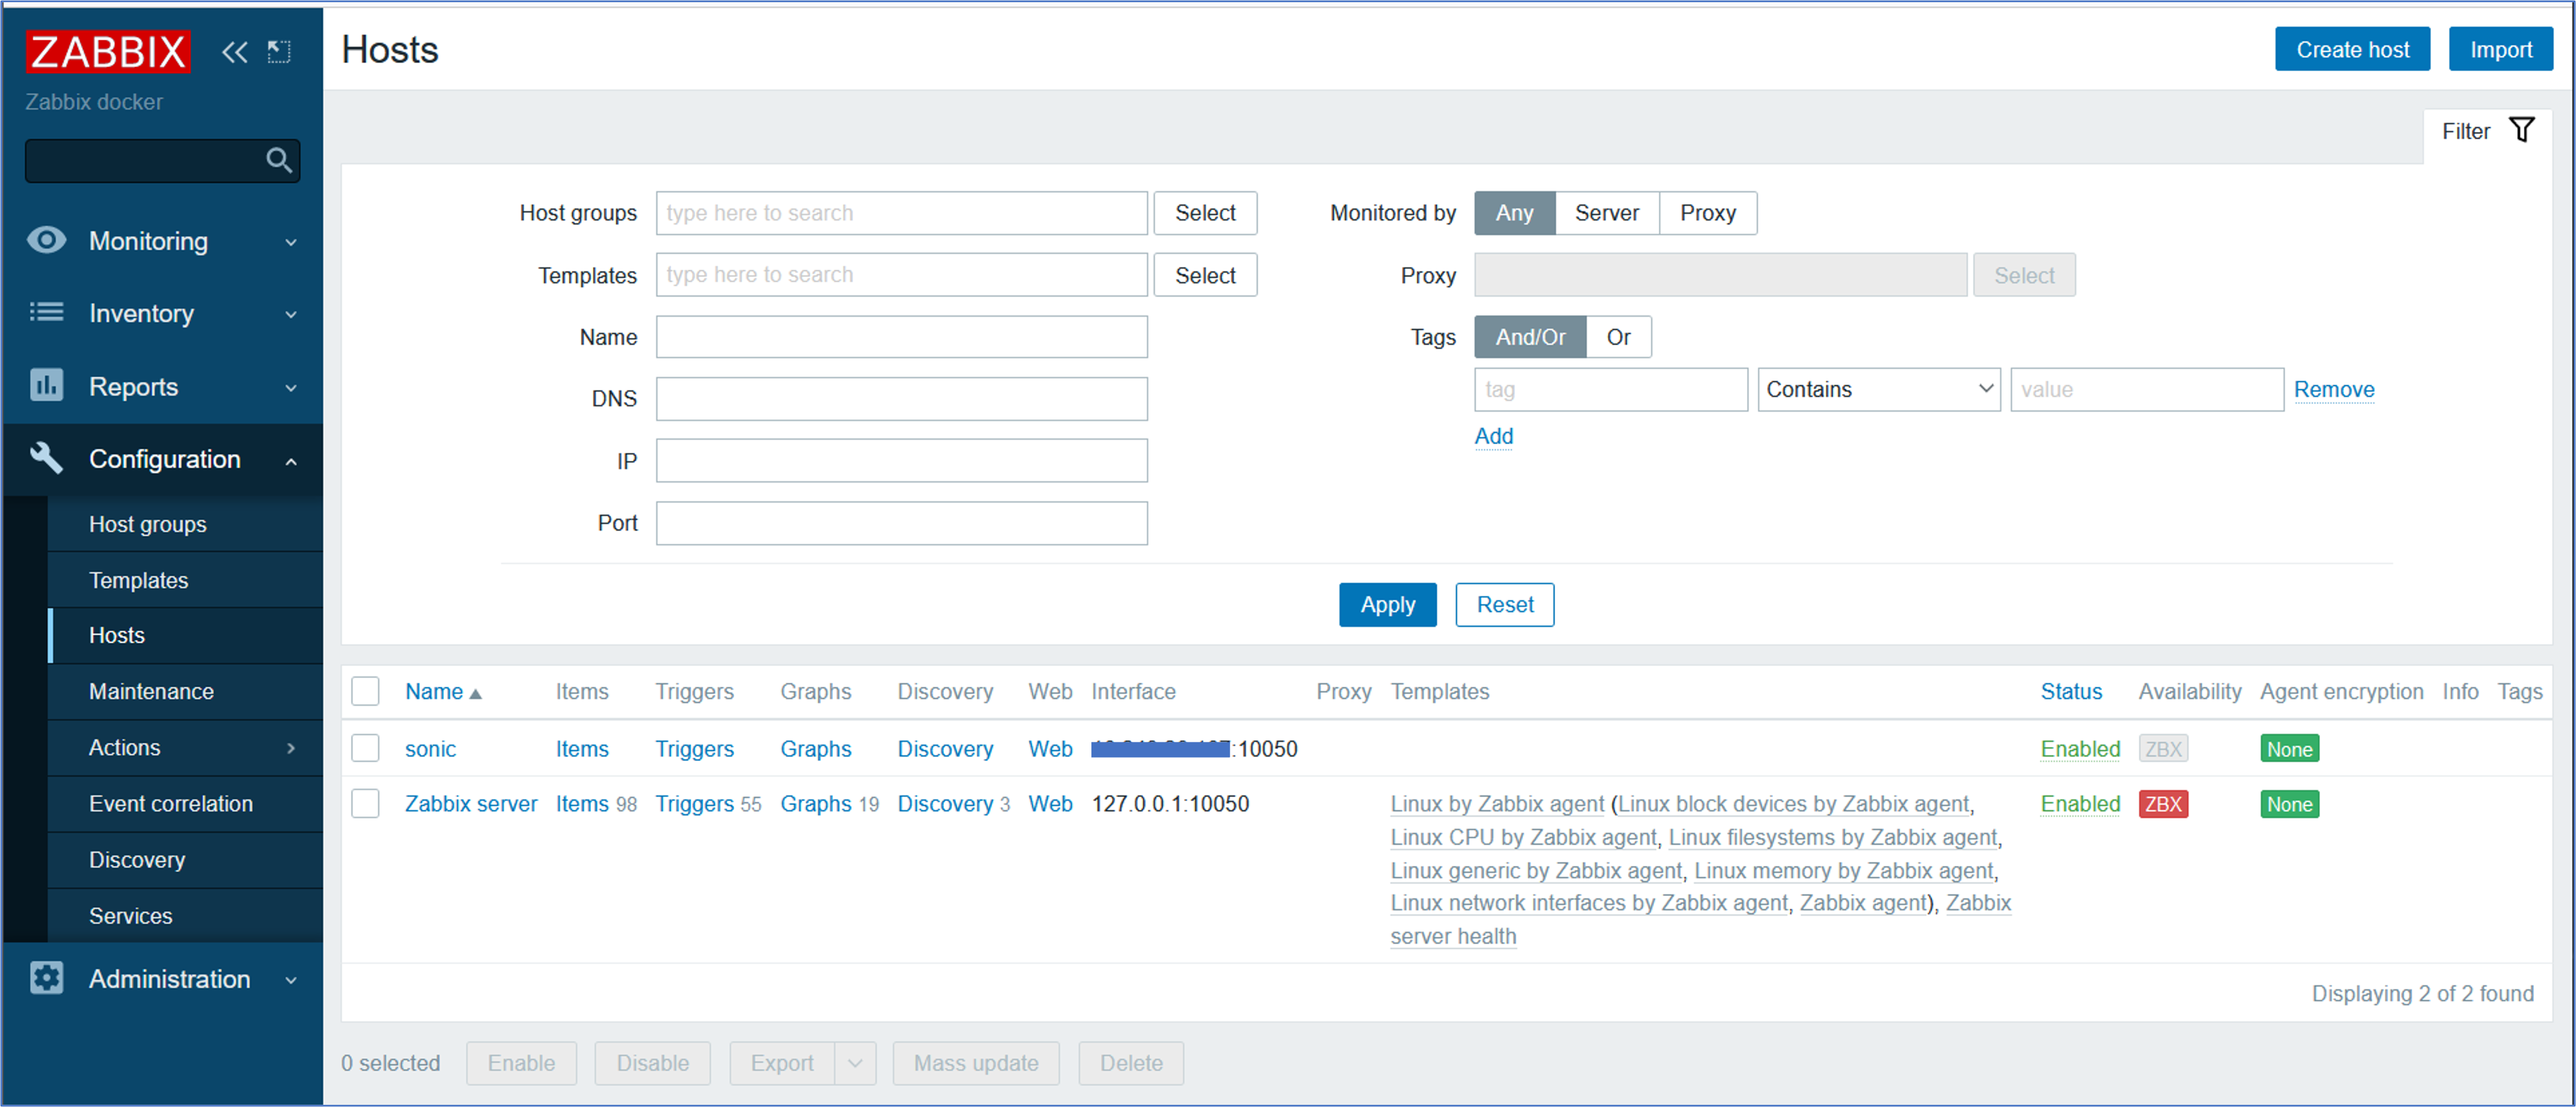Remove the tag filter row

[x=2333, y=389]
